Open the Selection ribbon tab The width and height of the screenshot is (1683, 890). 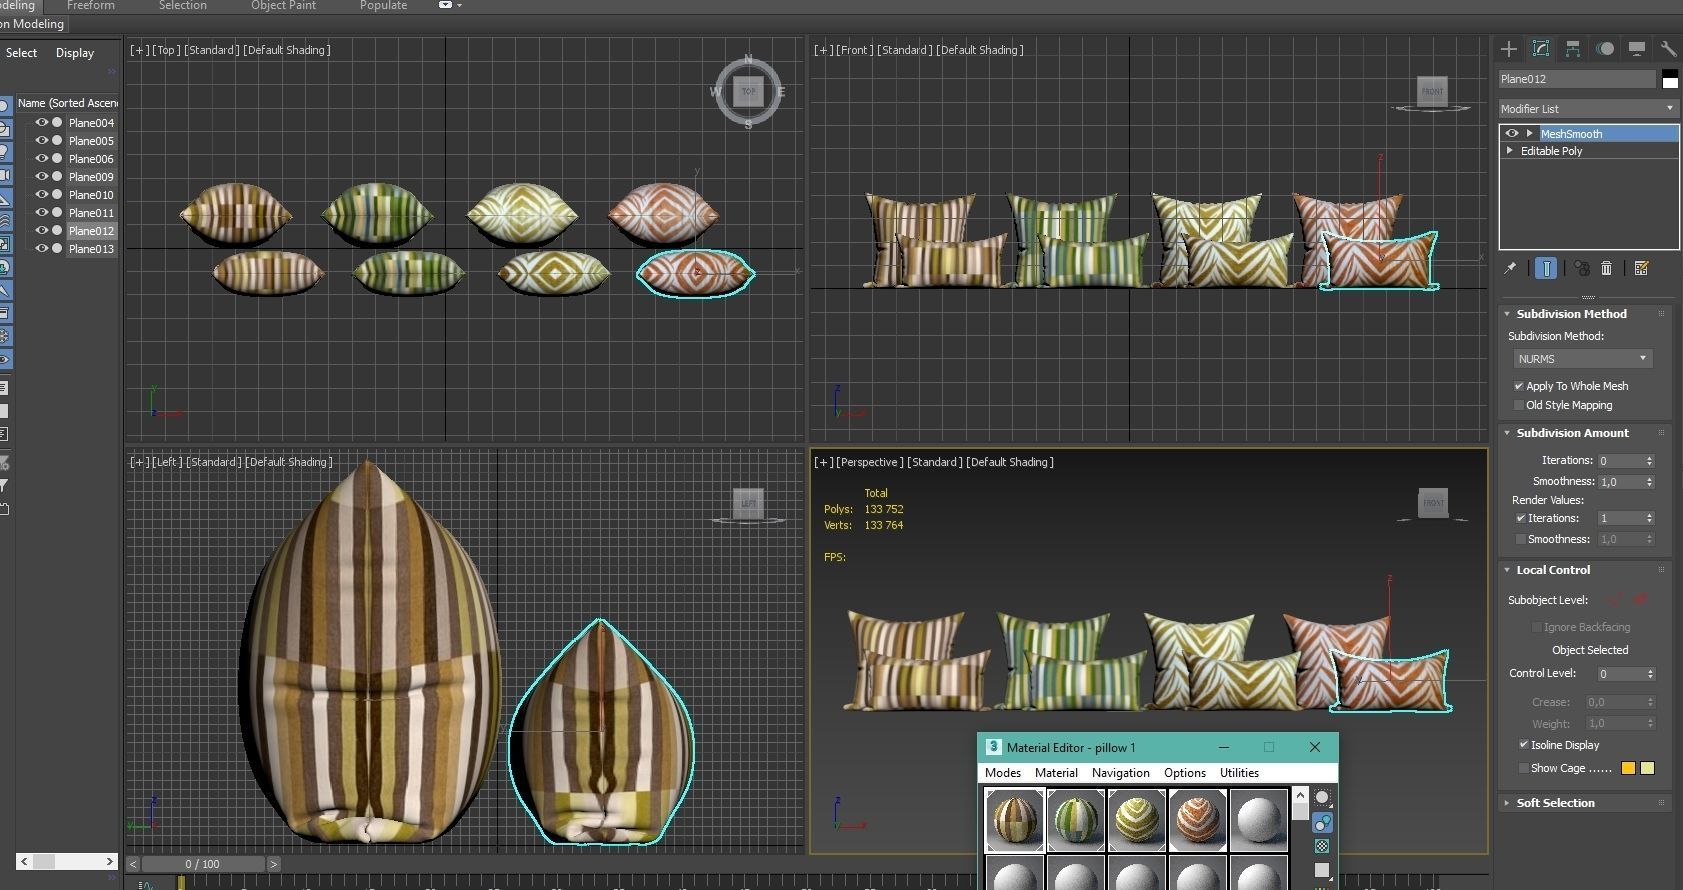tap(183, 6)
